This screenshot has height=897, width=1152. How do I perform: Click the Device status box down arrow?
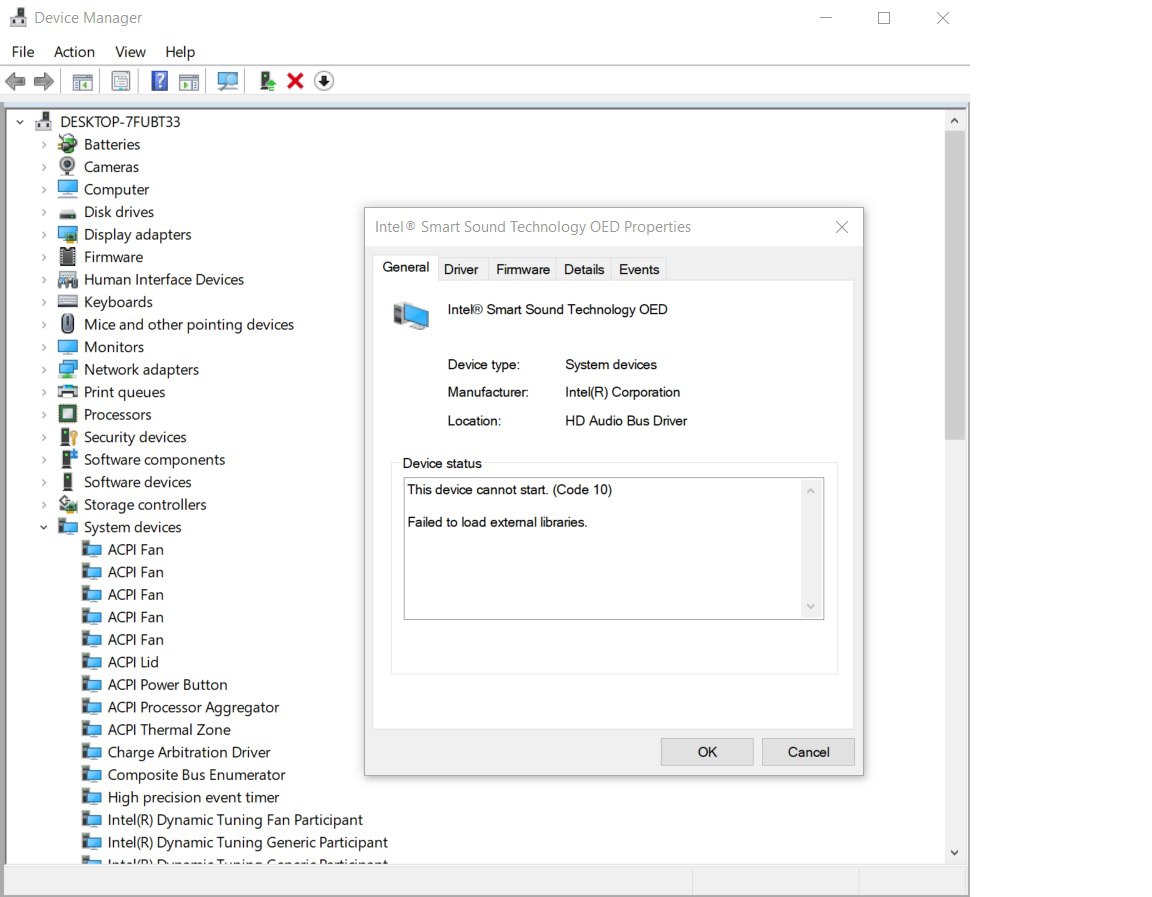tap(810, 607)
